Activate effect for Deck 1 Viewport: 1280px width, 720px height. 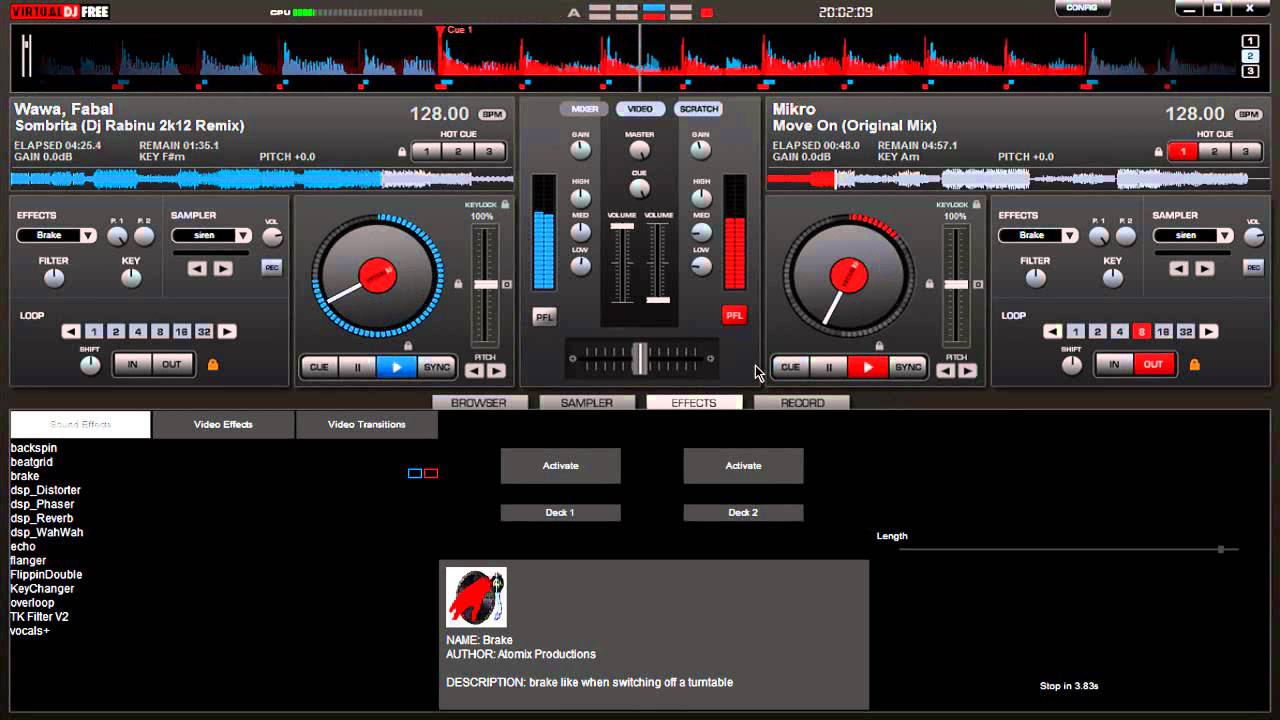click(560, 466)
